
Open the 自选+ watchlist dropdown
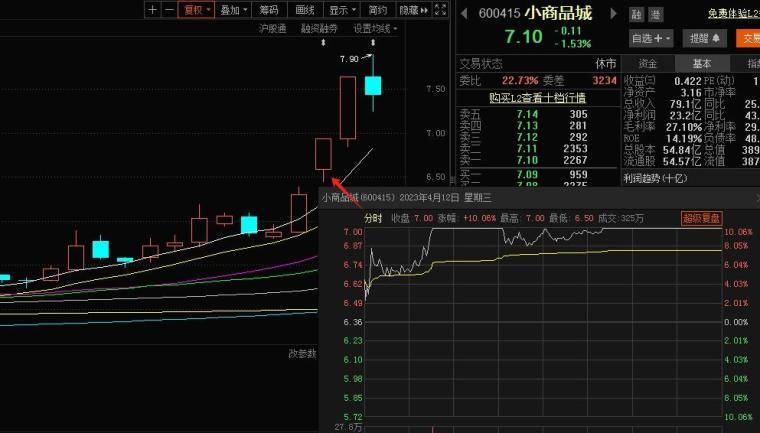coord(651,38)
